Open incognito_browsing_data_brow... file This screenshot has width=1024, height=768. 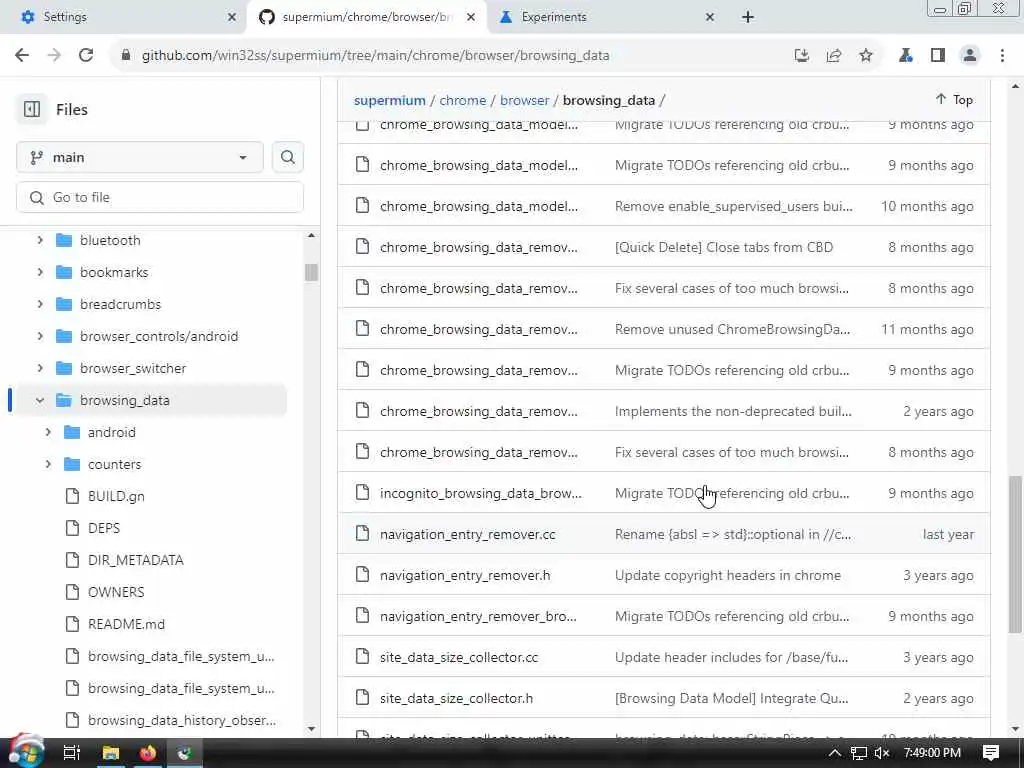(x=481, y=493)
